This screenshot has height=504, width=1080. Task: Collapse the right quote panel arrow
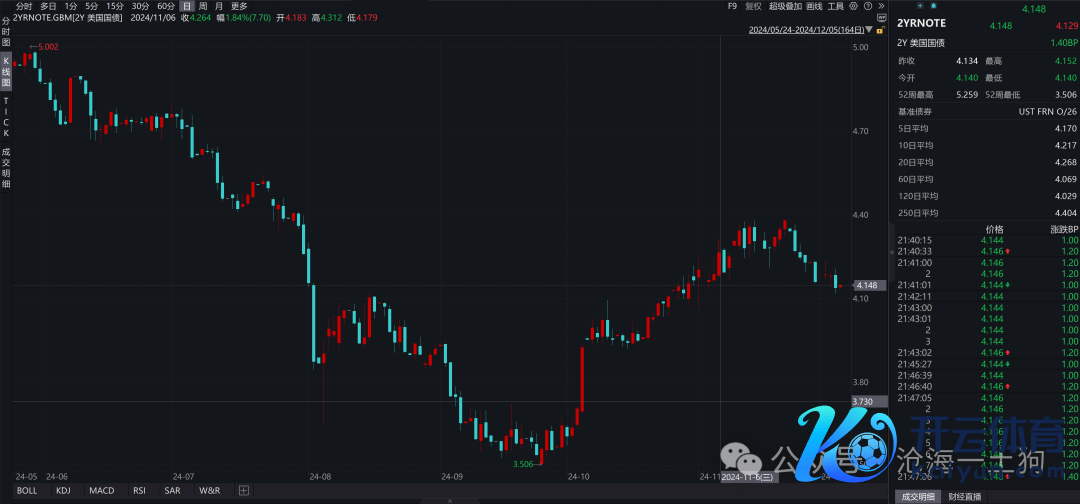(891, 254)
